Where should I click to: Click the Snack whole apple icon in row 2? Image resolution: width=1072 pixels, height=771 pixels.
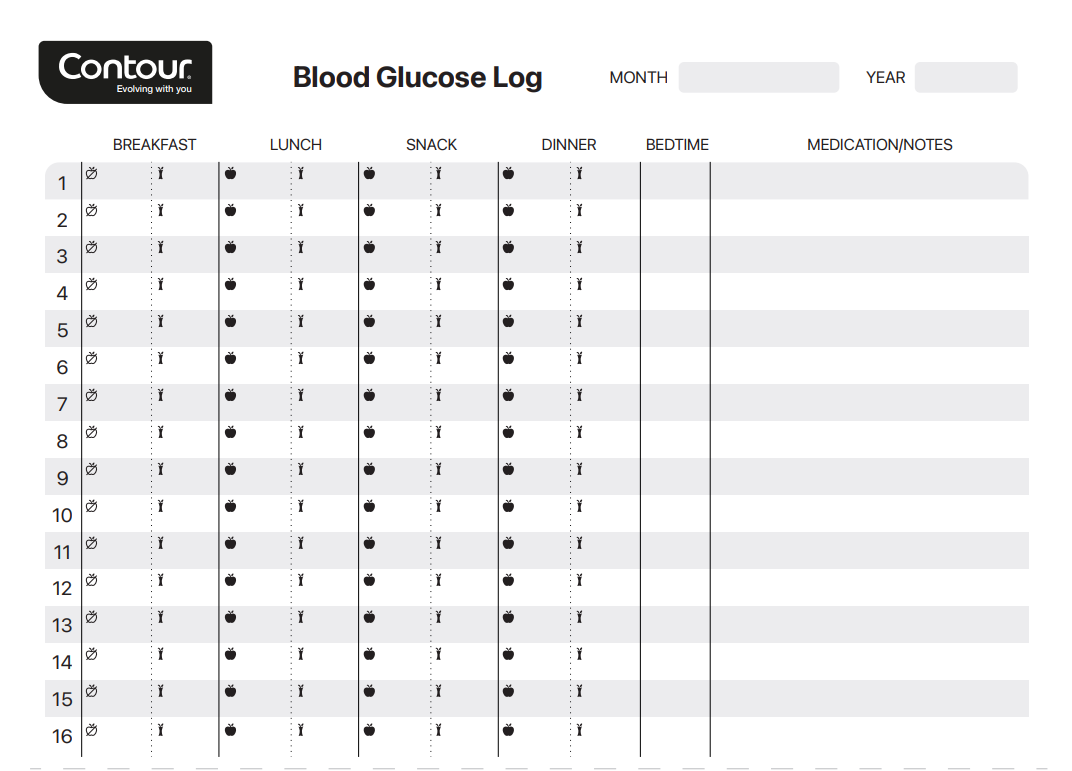(x=369, y=210)
